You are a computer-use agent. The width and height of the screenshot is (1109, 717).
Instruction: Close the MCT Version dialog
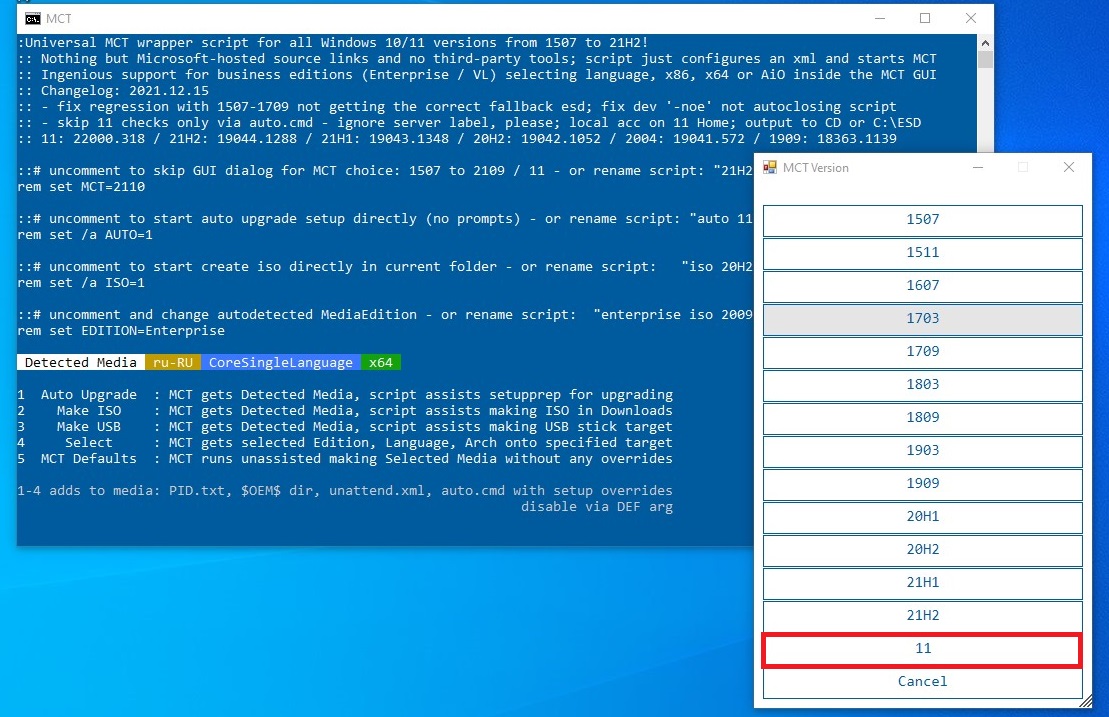tap(1069, 168)
